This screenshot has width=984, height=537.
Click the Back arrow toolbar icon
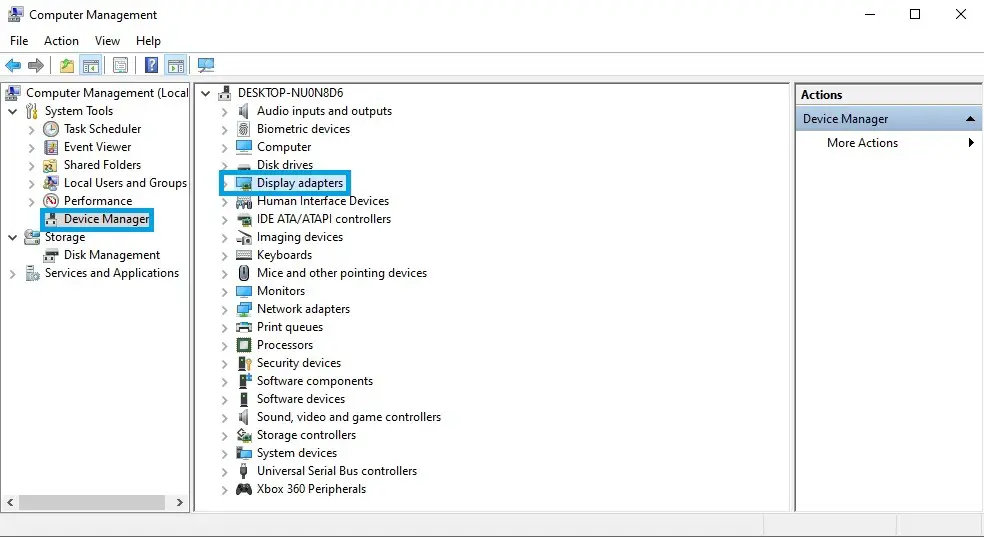click(13, 65)
